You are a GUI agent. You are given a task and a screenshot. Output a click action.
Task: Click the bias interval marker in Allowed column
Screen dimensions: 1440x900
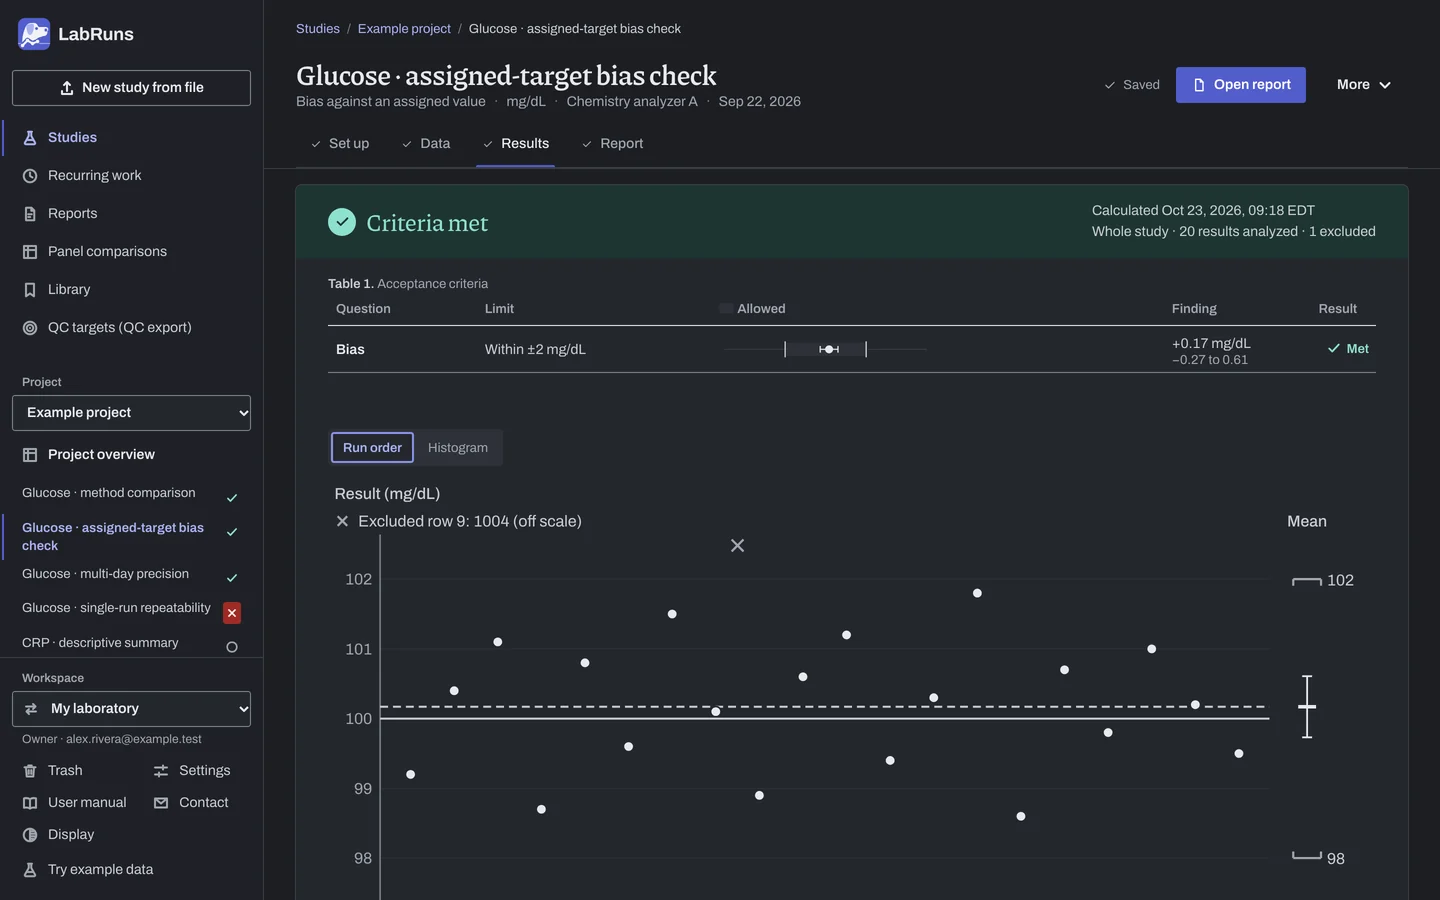828,349
